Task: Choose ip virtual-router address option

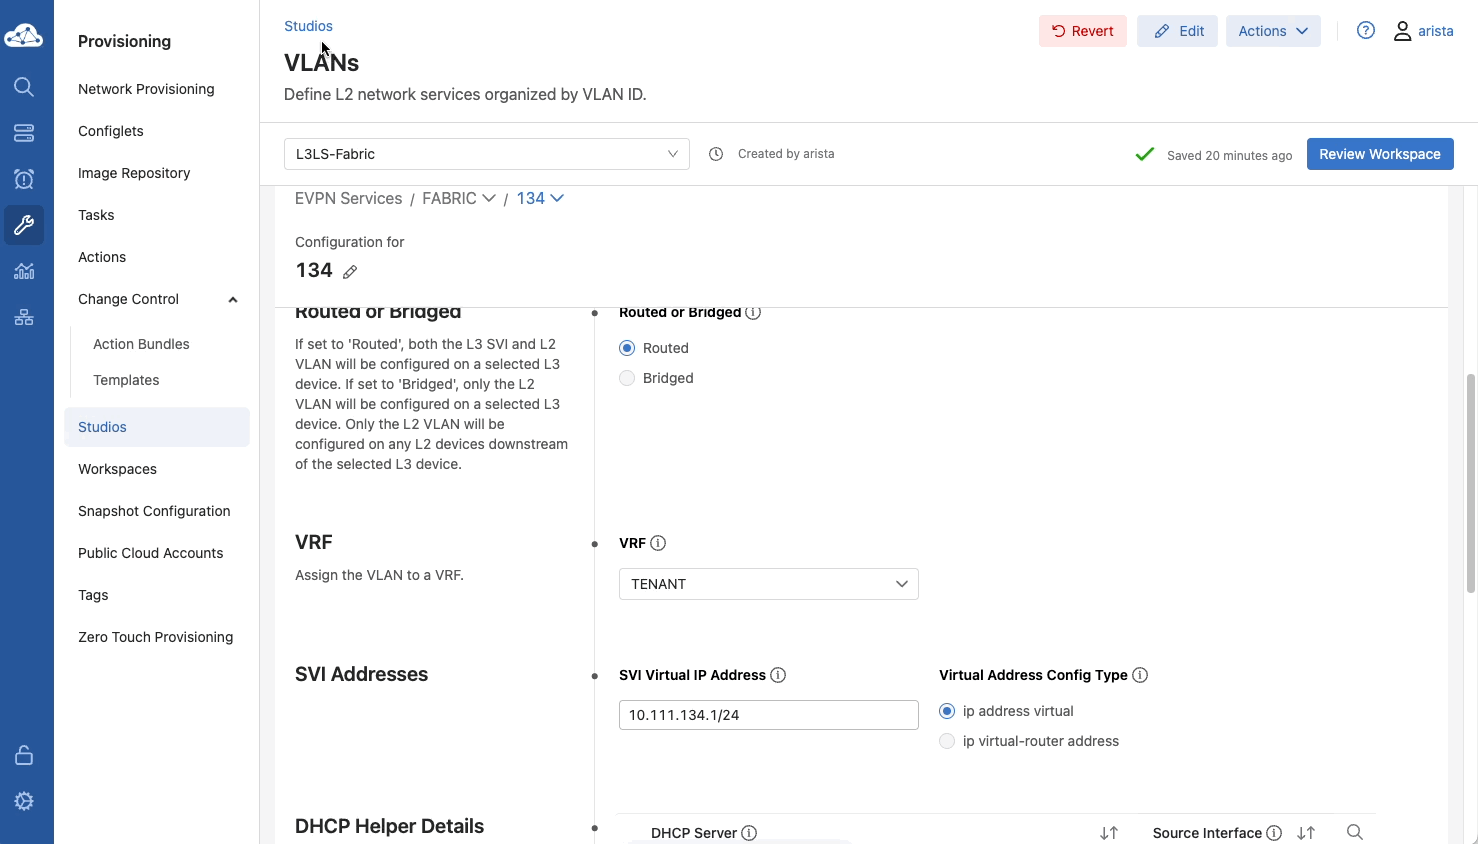Action: (947, 741)
